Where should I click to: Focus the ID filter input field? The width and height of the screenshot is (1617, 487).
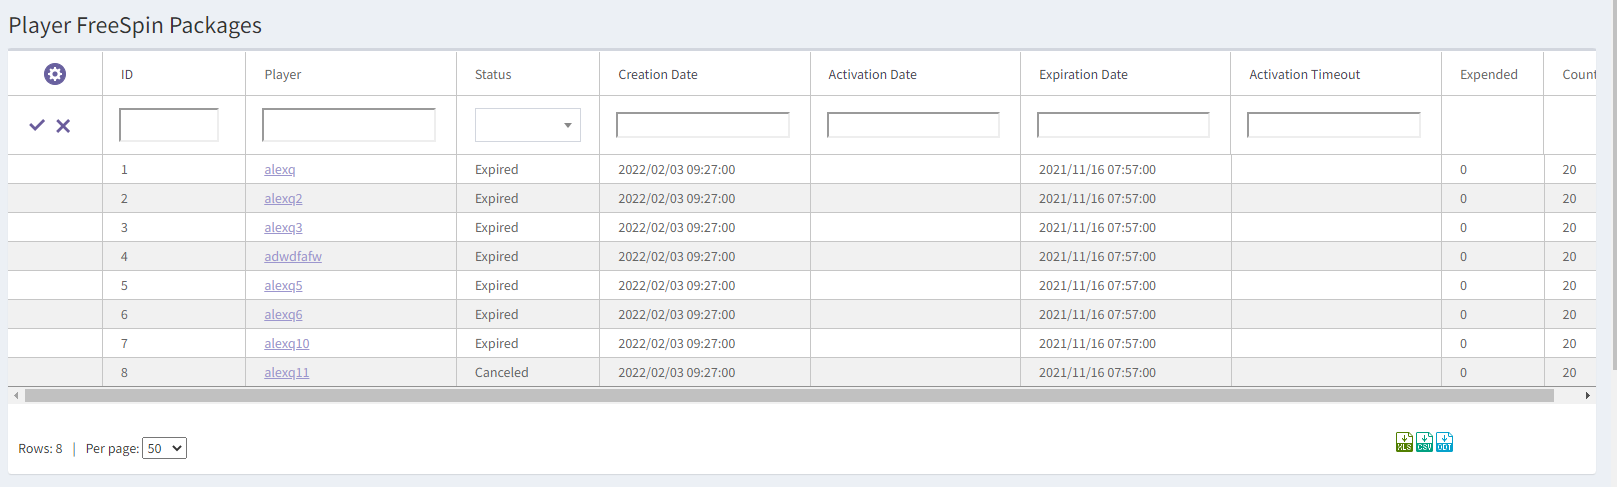coord(168,125)
